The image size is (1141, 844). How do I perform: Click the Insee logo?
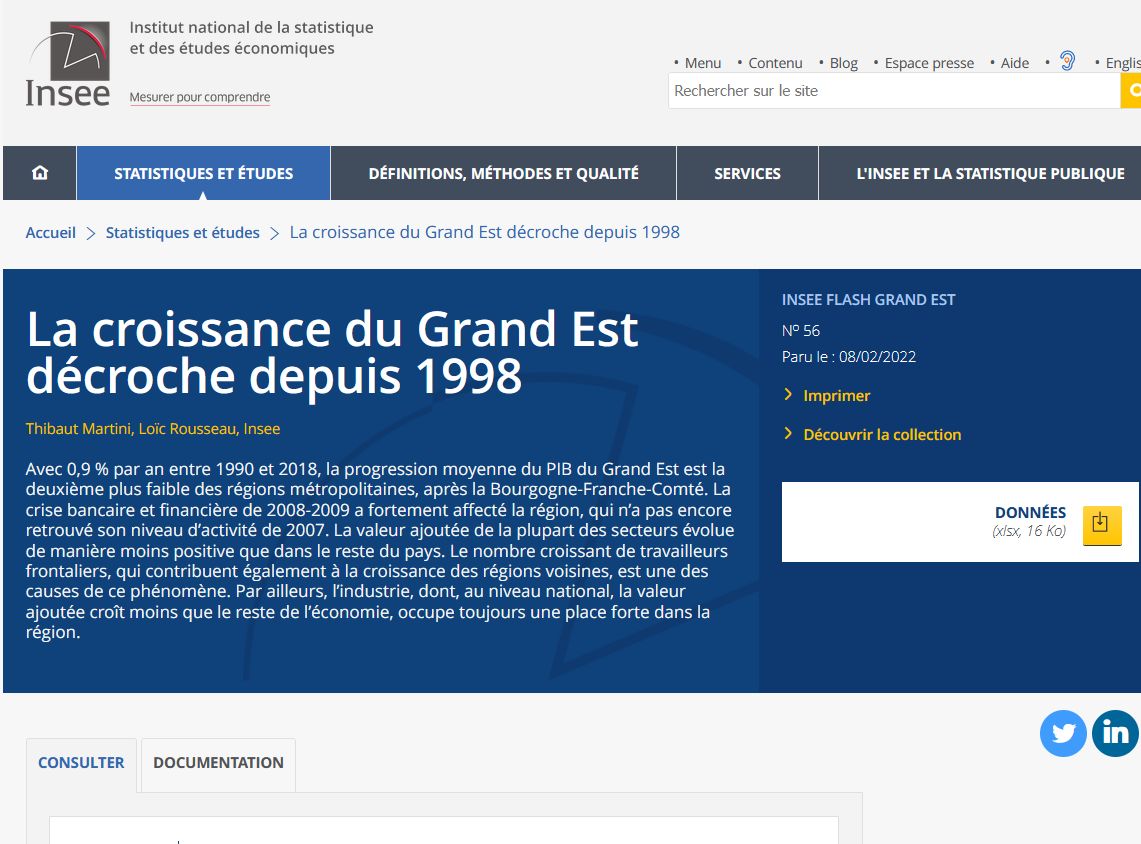click(x=68, y=63)
